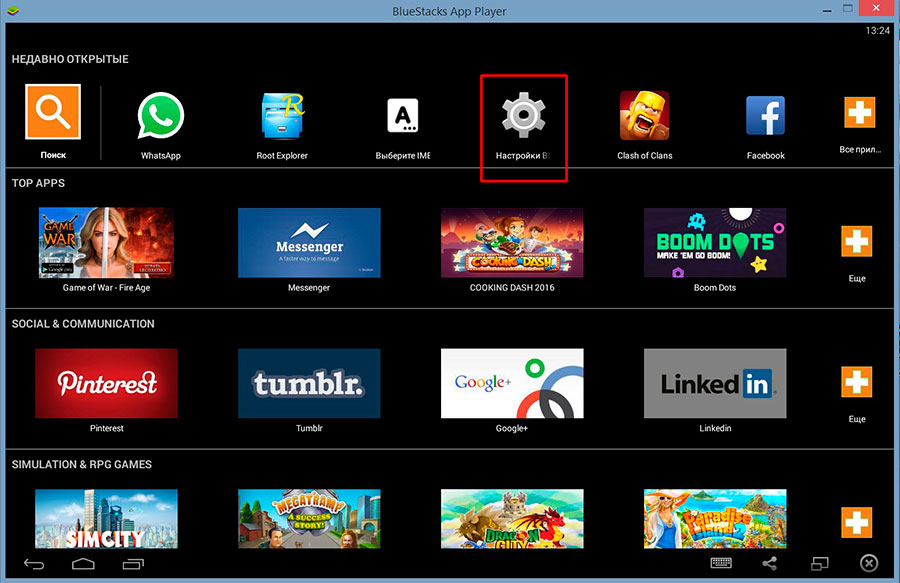Viewport: 900px width, 583px height.
Task: Launch the WhatsApp app icon
Action: tap(161, 115)
